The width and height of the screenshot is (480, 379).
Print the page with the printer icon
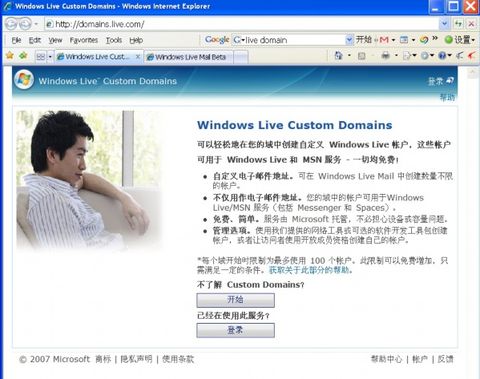click(386, 56)
